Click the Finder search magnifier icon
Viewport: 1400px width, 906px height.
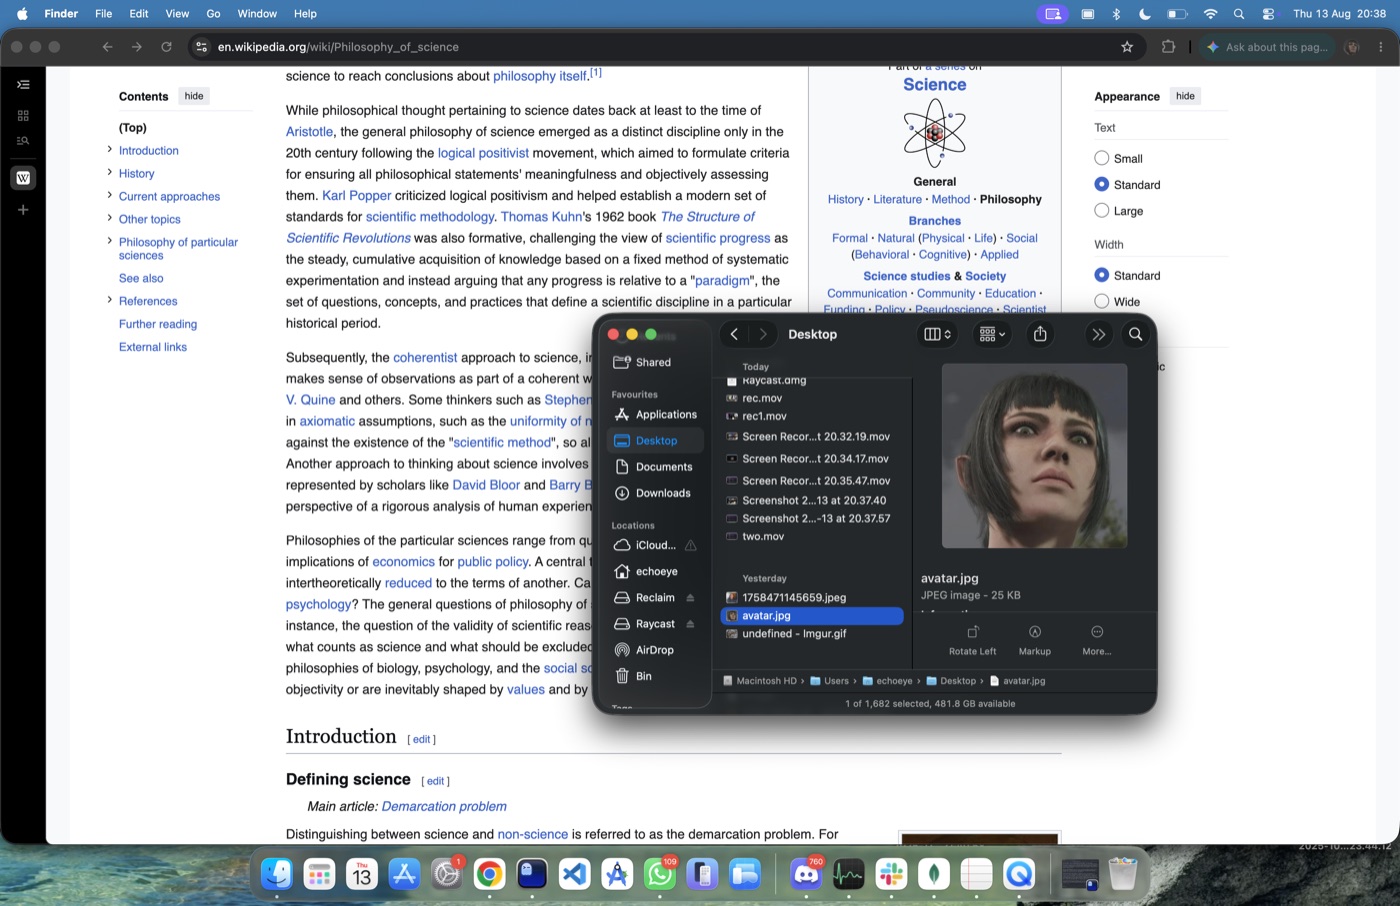pos(1135,334)
